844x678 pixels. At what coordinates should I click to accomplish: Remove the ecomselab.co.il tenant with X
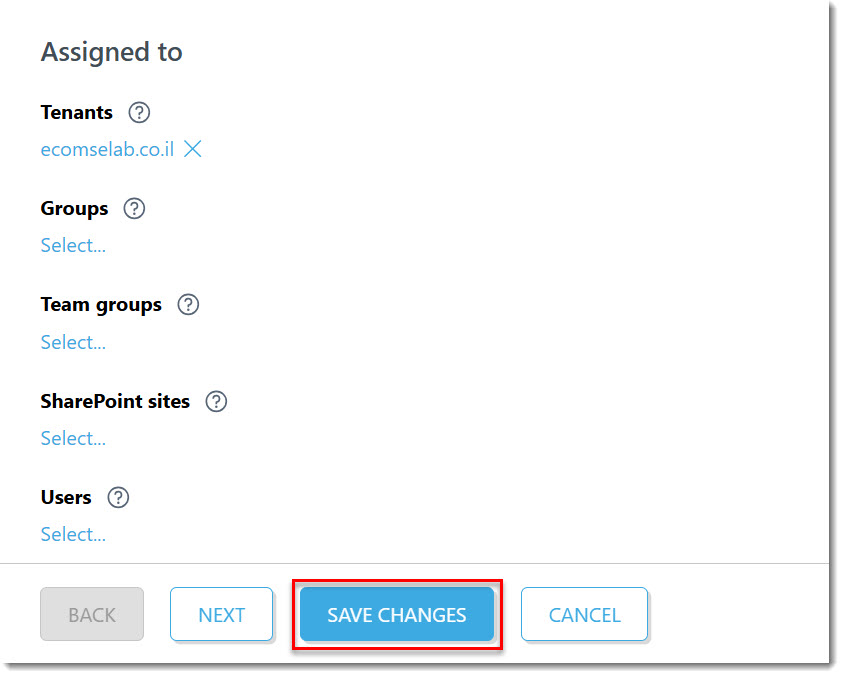pyautogui.click(x=193, y=149)
